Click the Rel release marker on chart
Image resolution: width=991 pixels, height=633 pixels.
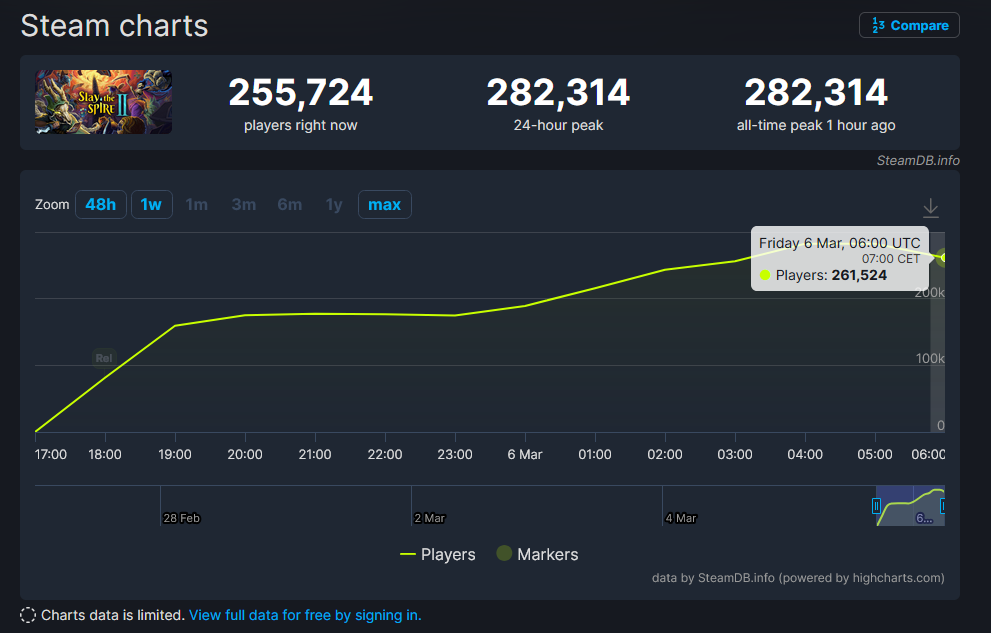tap(104, 358)
